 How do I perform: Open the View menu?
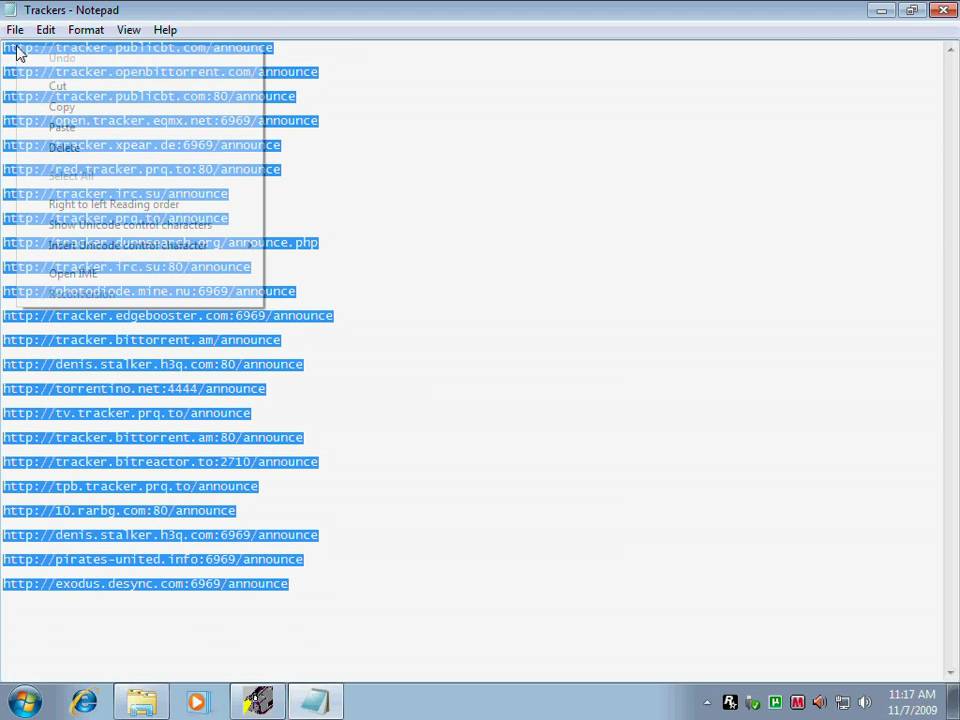click(129, 30)
